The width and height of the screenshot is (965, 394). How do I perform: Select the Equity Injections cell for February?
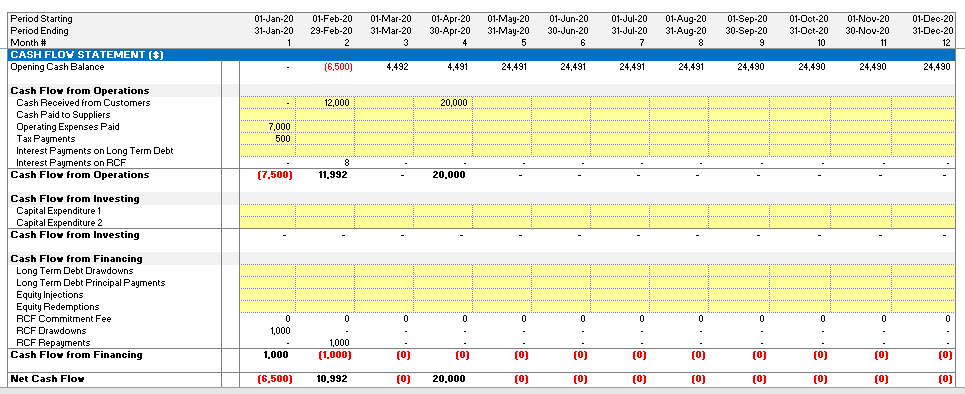click(325, 295)
